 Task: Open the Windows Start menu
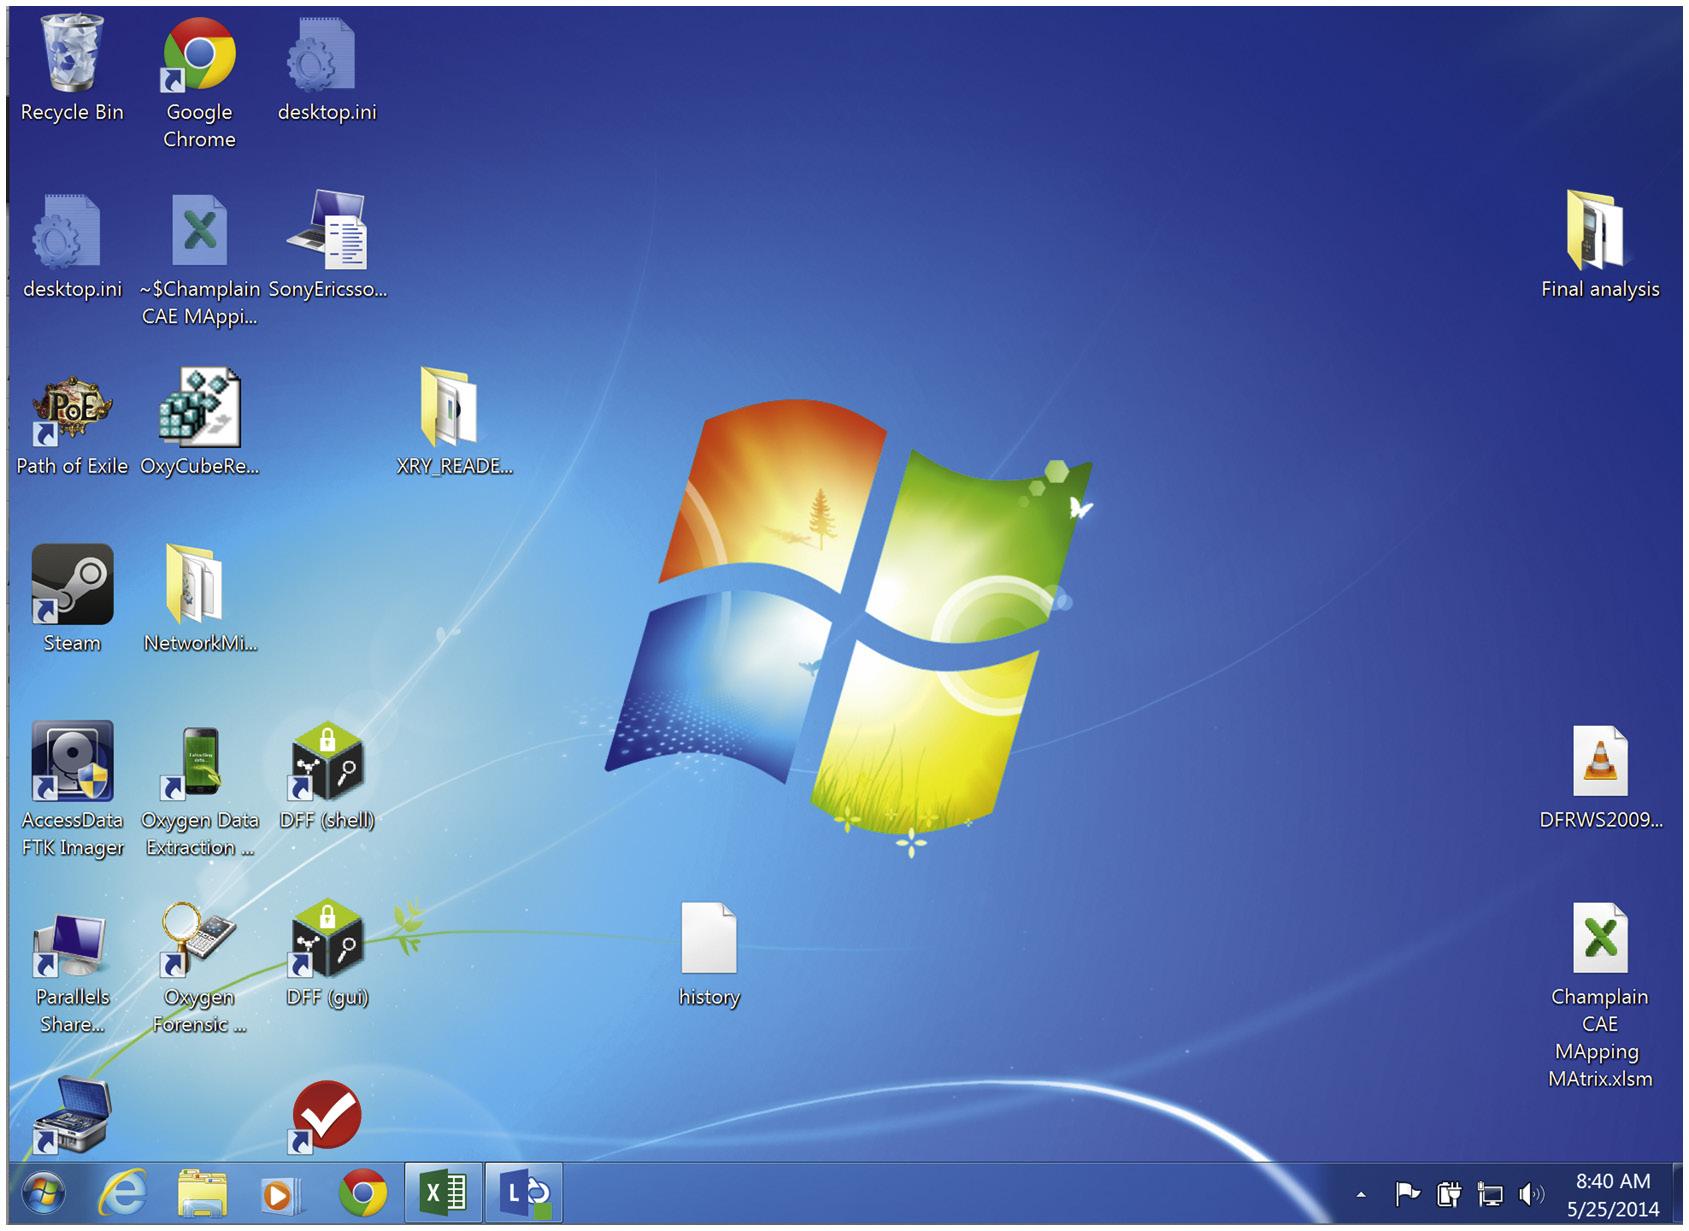(43, 1193)
